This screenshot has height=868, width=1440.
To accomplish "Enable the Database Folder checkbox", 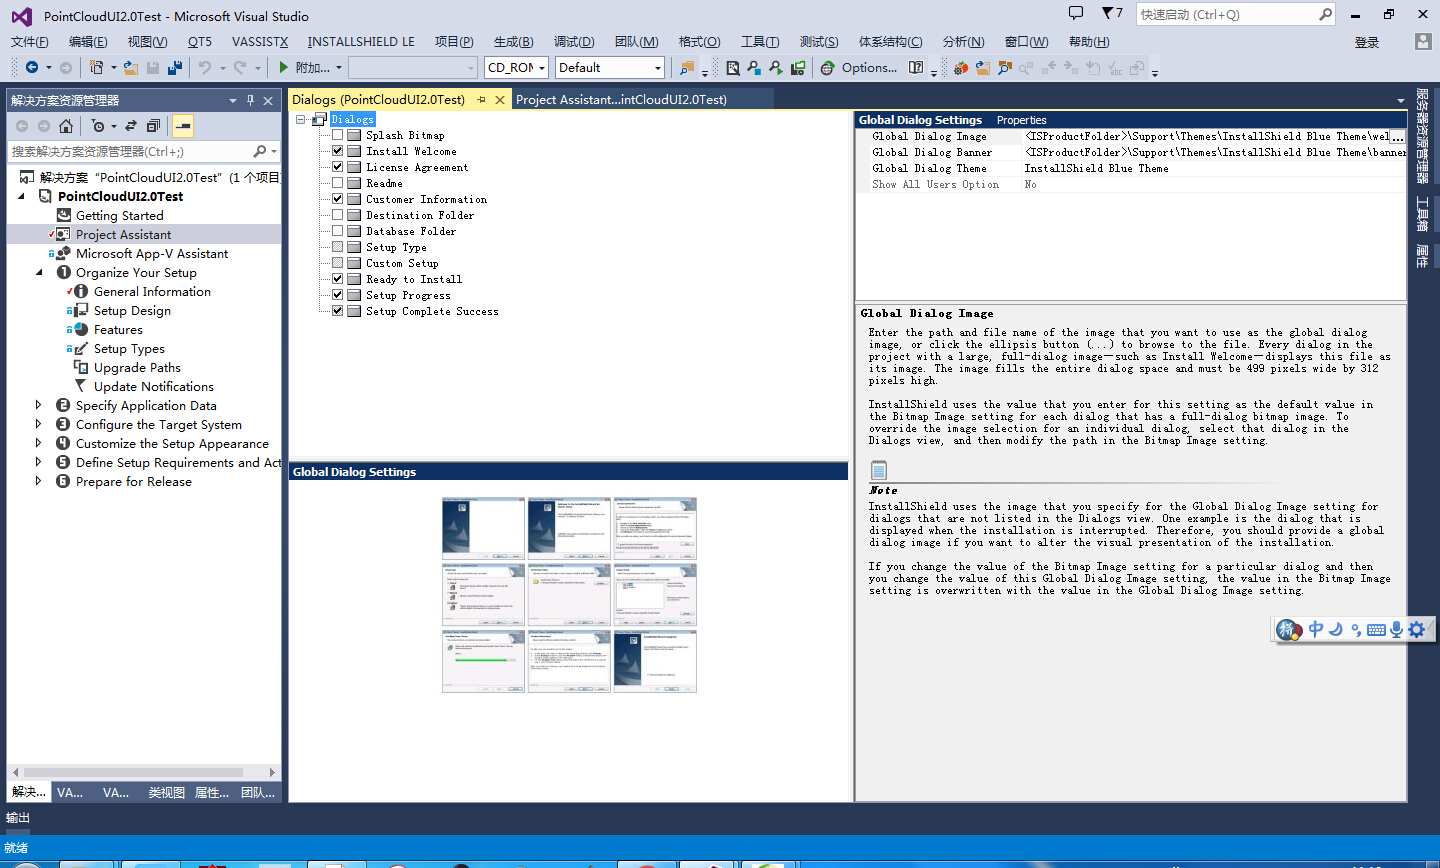I will [338, 231].
